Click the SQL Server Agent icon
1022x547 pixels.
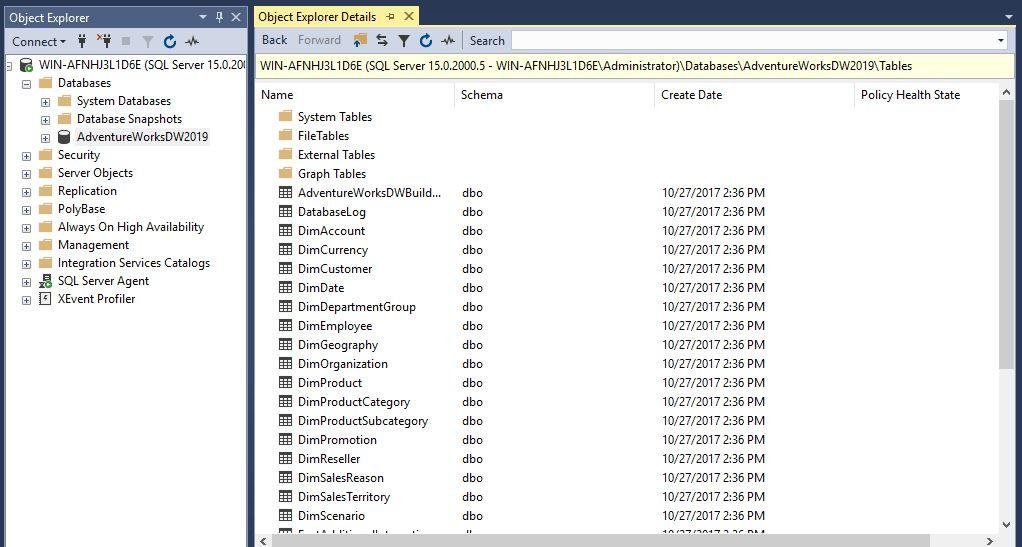(x=45, y=281)
